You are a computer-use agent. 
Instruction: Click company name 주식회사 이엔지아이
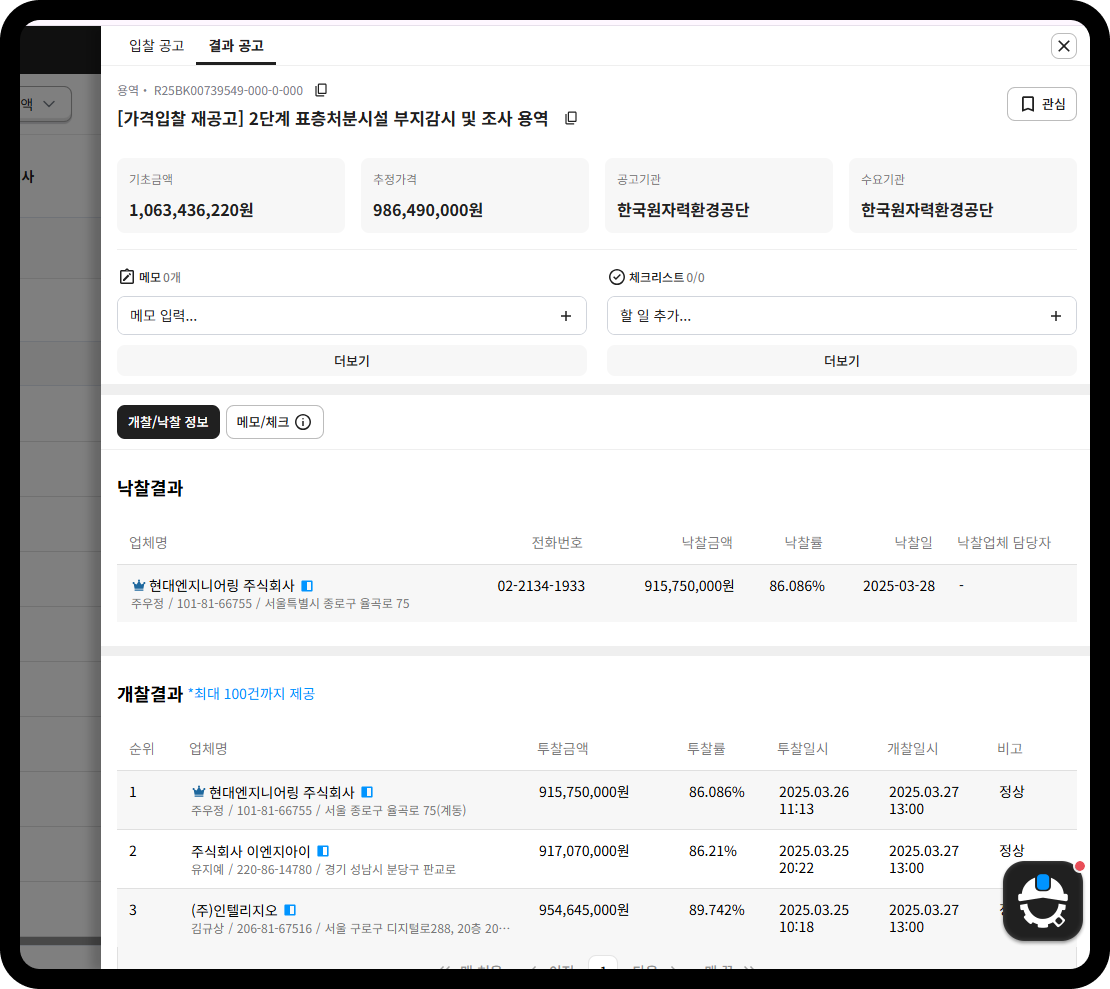[x=251, y=851]
